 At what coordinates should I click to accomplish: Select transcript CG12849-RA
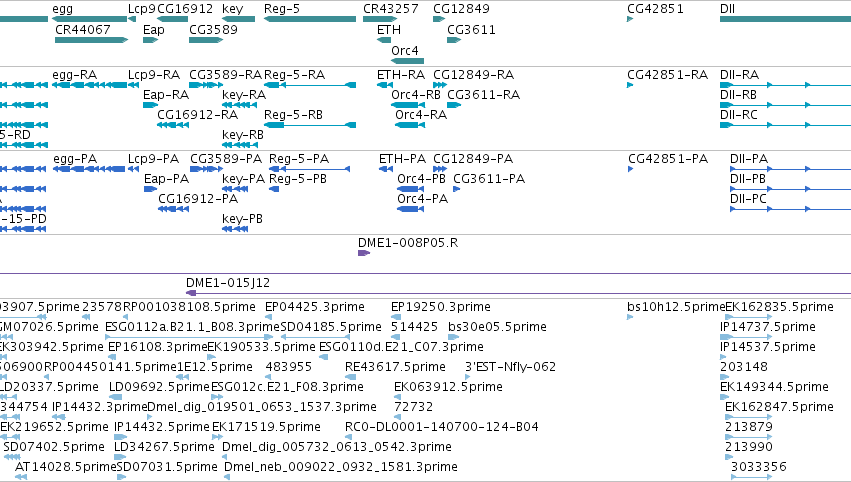click(x=474, y=75)
